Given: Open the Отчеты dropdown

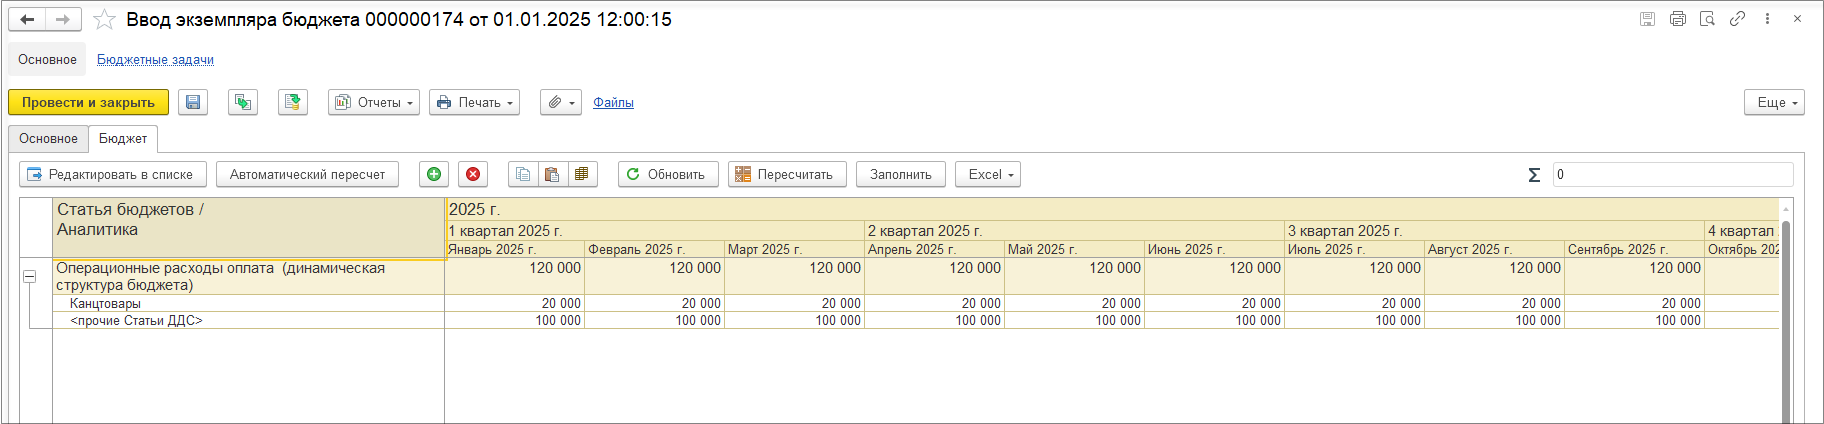Looking at the screenshot, I should coord(373,102).
